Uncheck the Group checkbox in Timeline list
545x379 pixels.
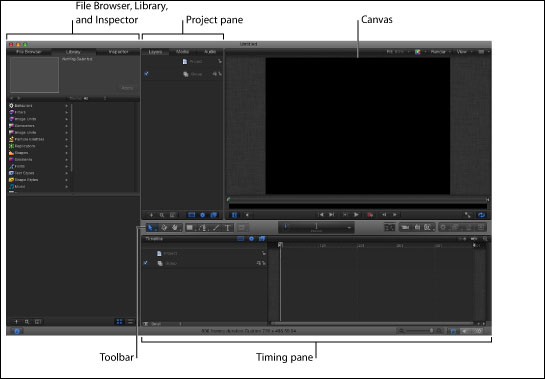(146, 263)
